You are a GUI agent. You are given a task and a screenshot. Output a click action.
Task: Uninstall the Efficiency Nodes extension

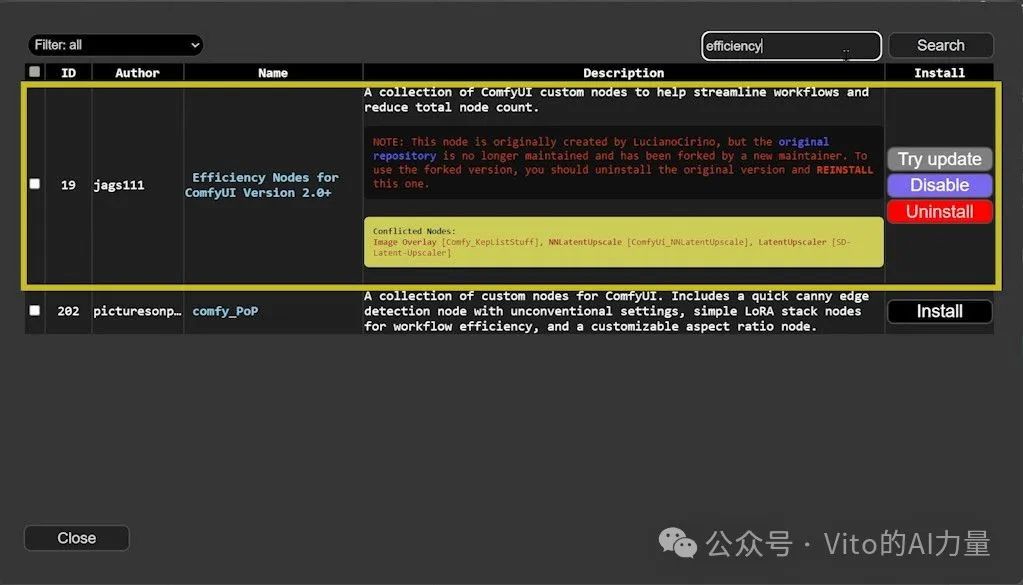click(x=939, y=212)
